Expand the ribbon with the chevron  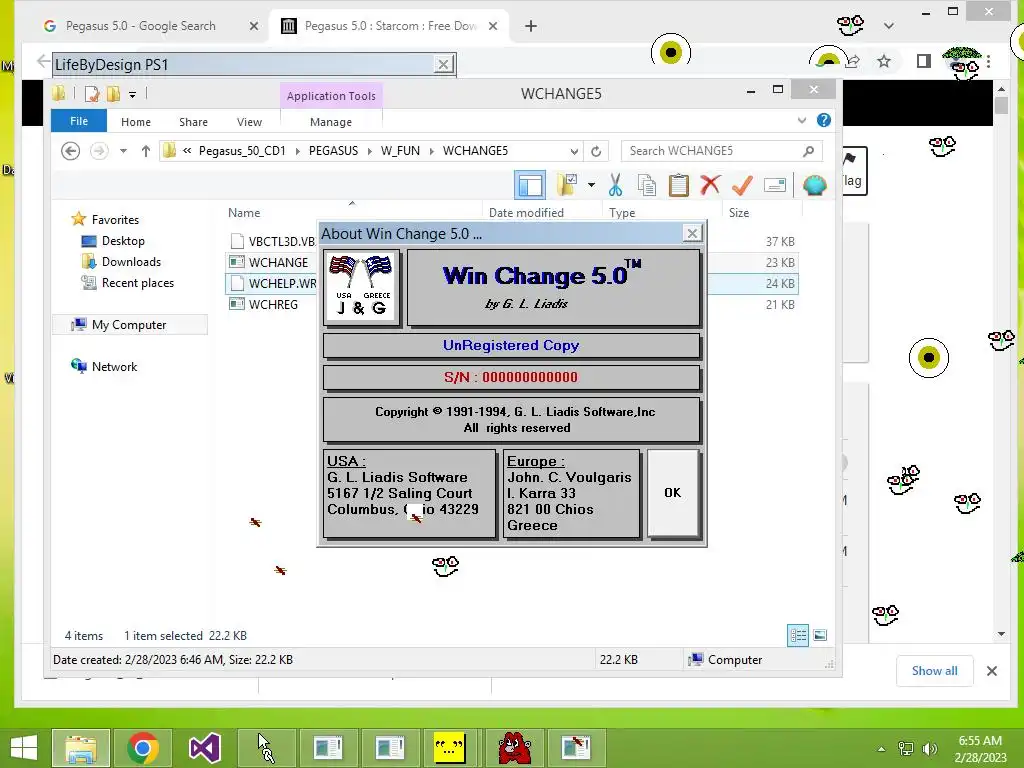(802, 121)
